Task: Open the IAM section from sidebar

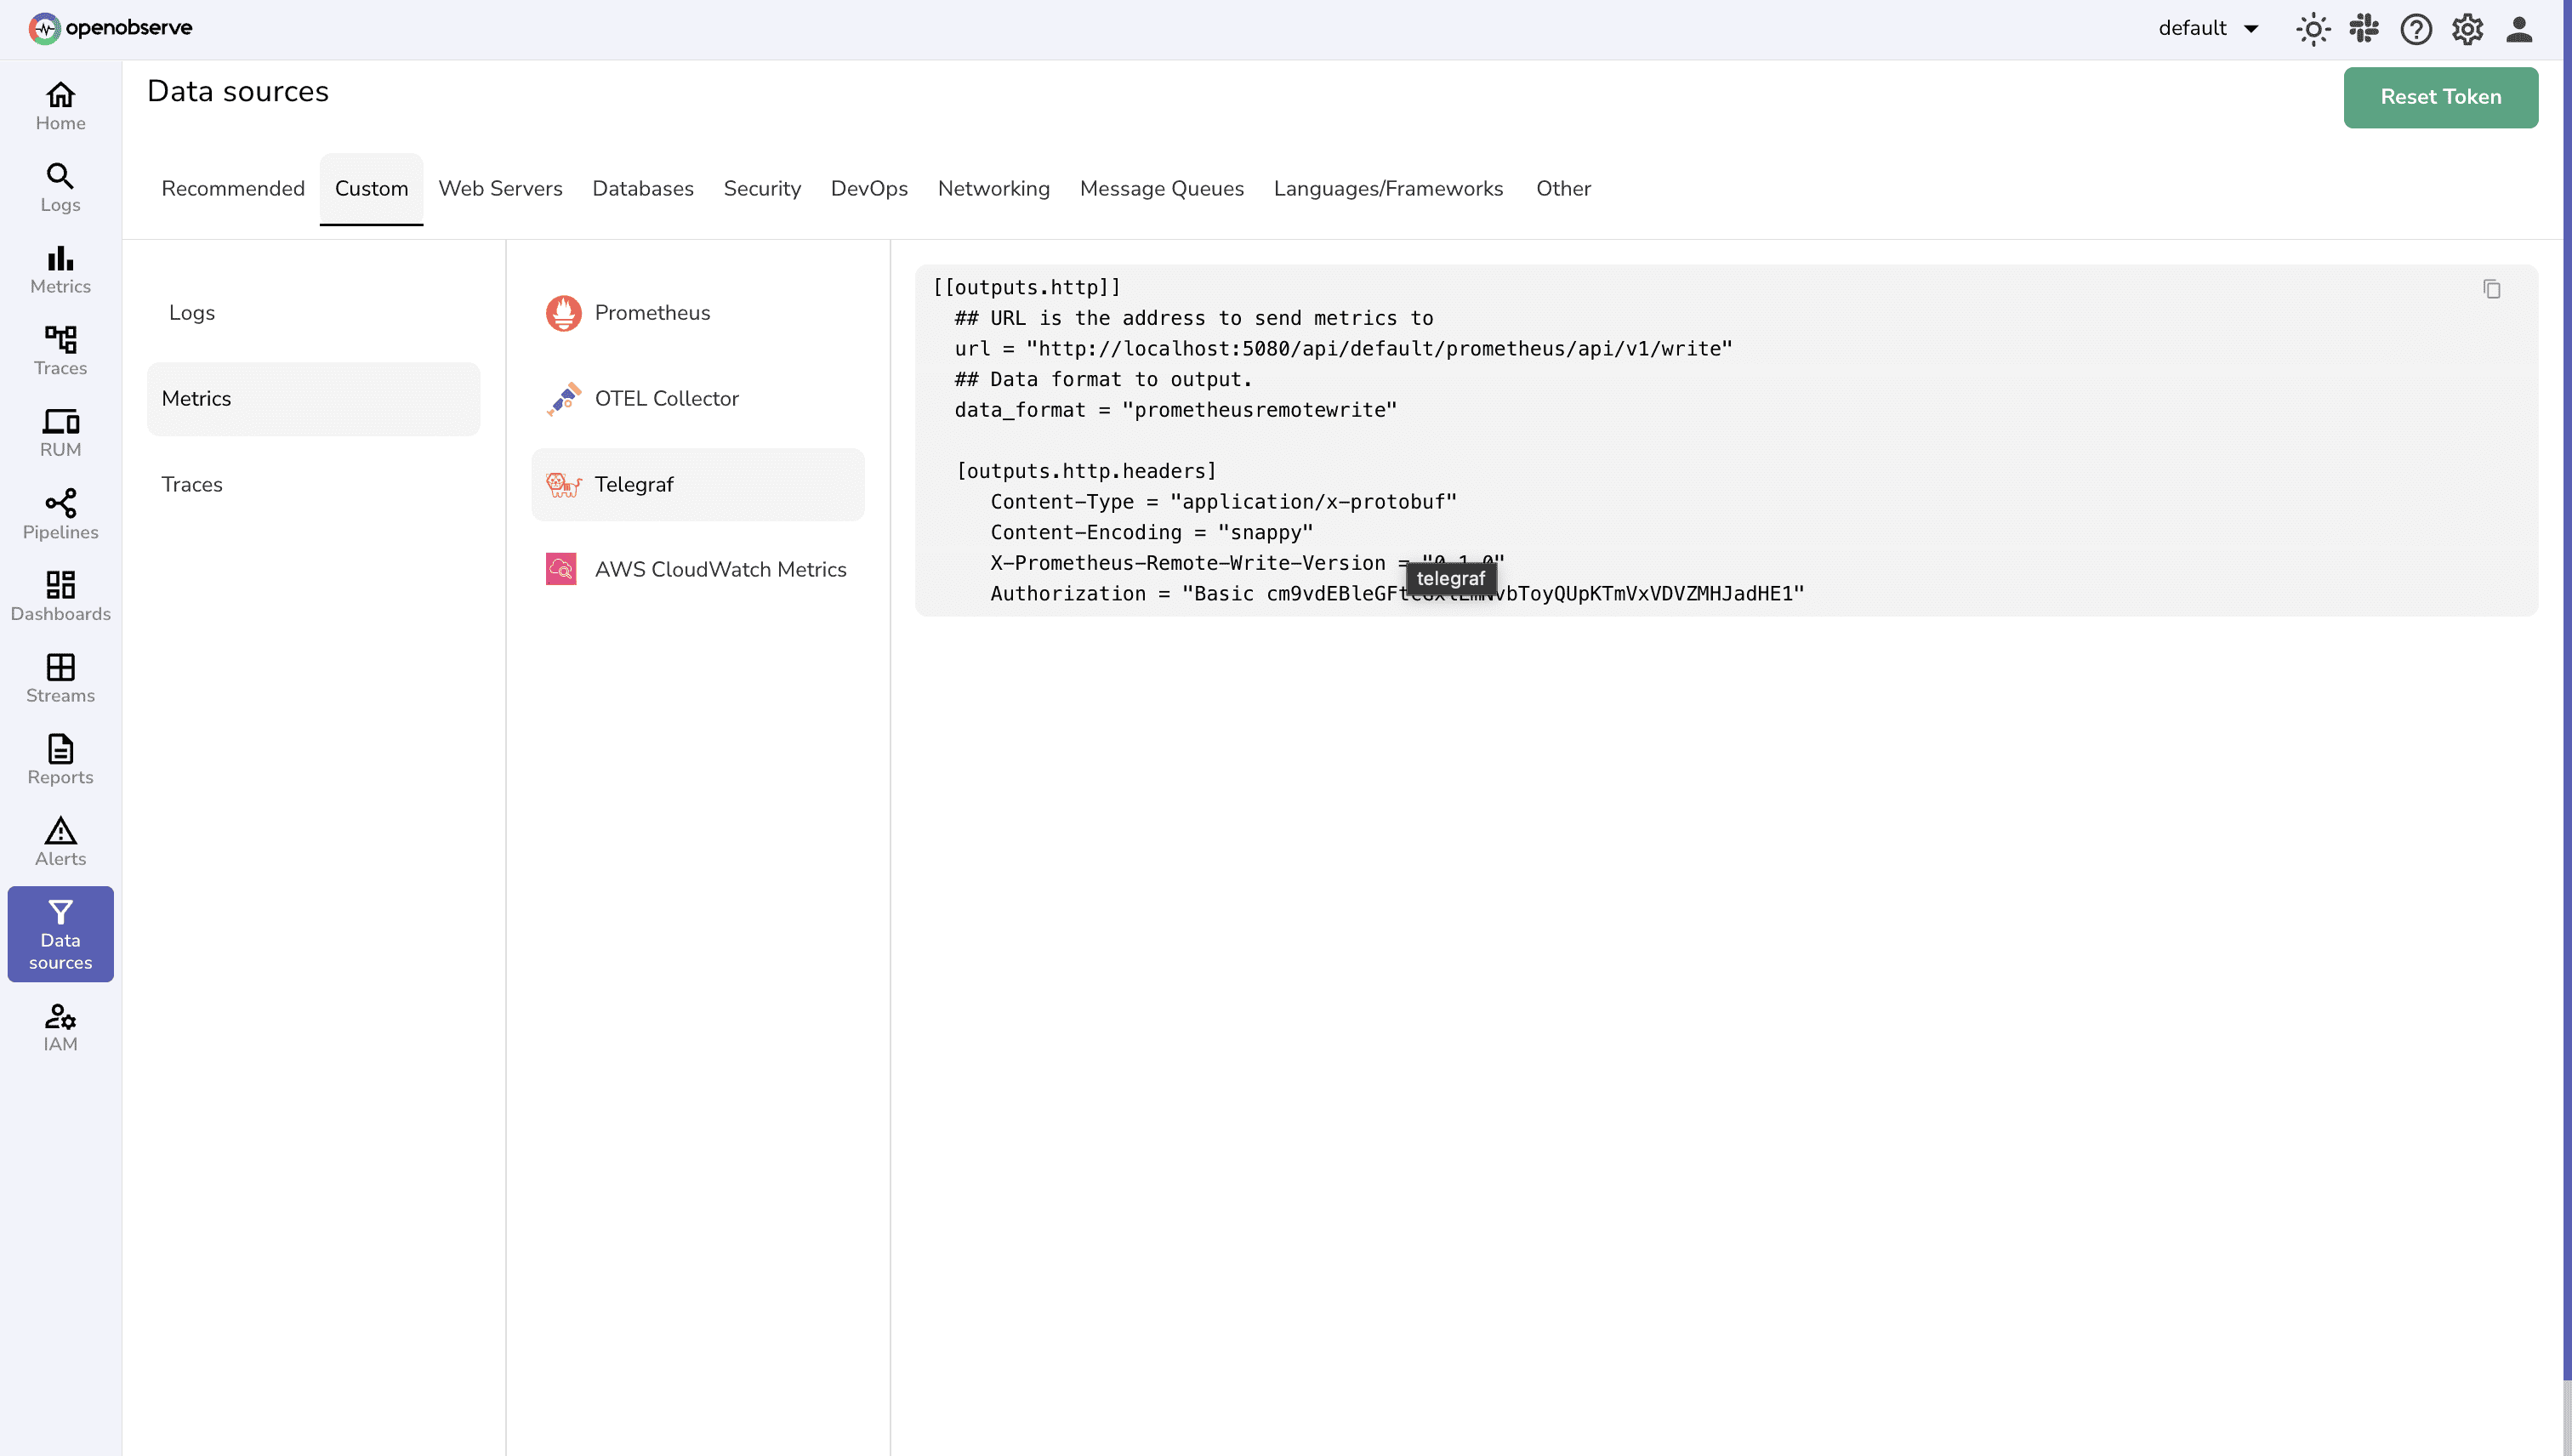Action: 60,1027
